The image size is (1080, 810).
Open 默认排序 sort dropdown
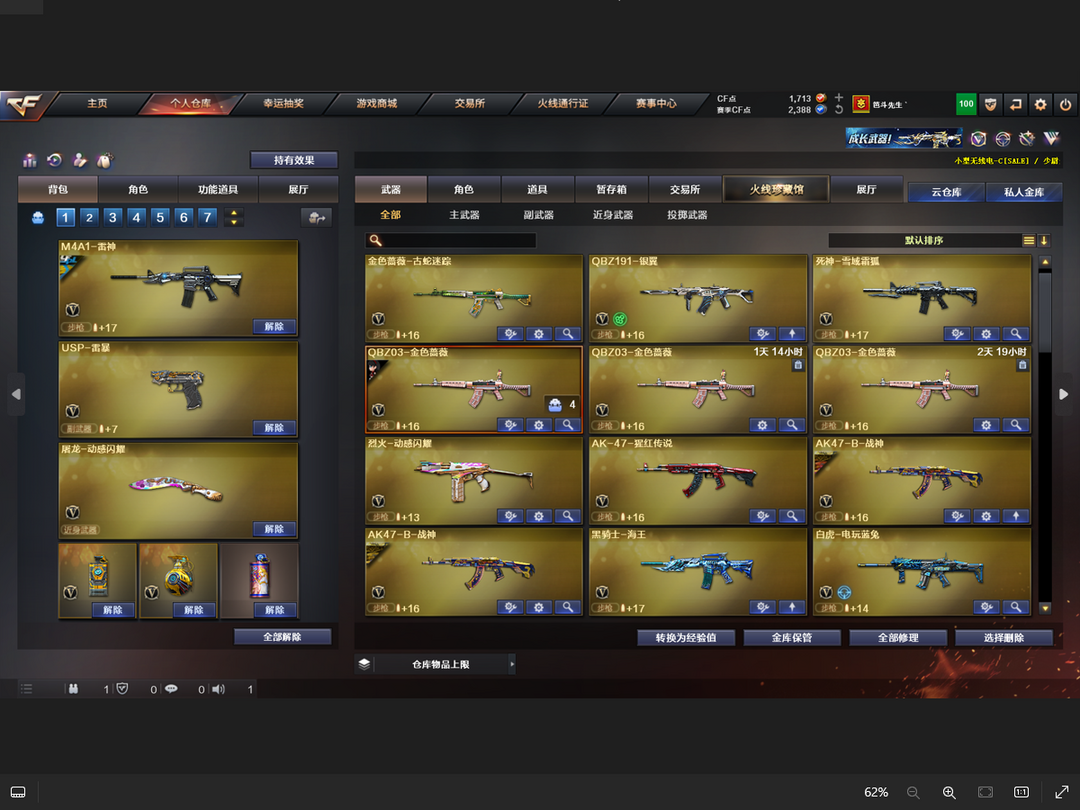point(924,240)
